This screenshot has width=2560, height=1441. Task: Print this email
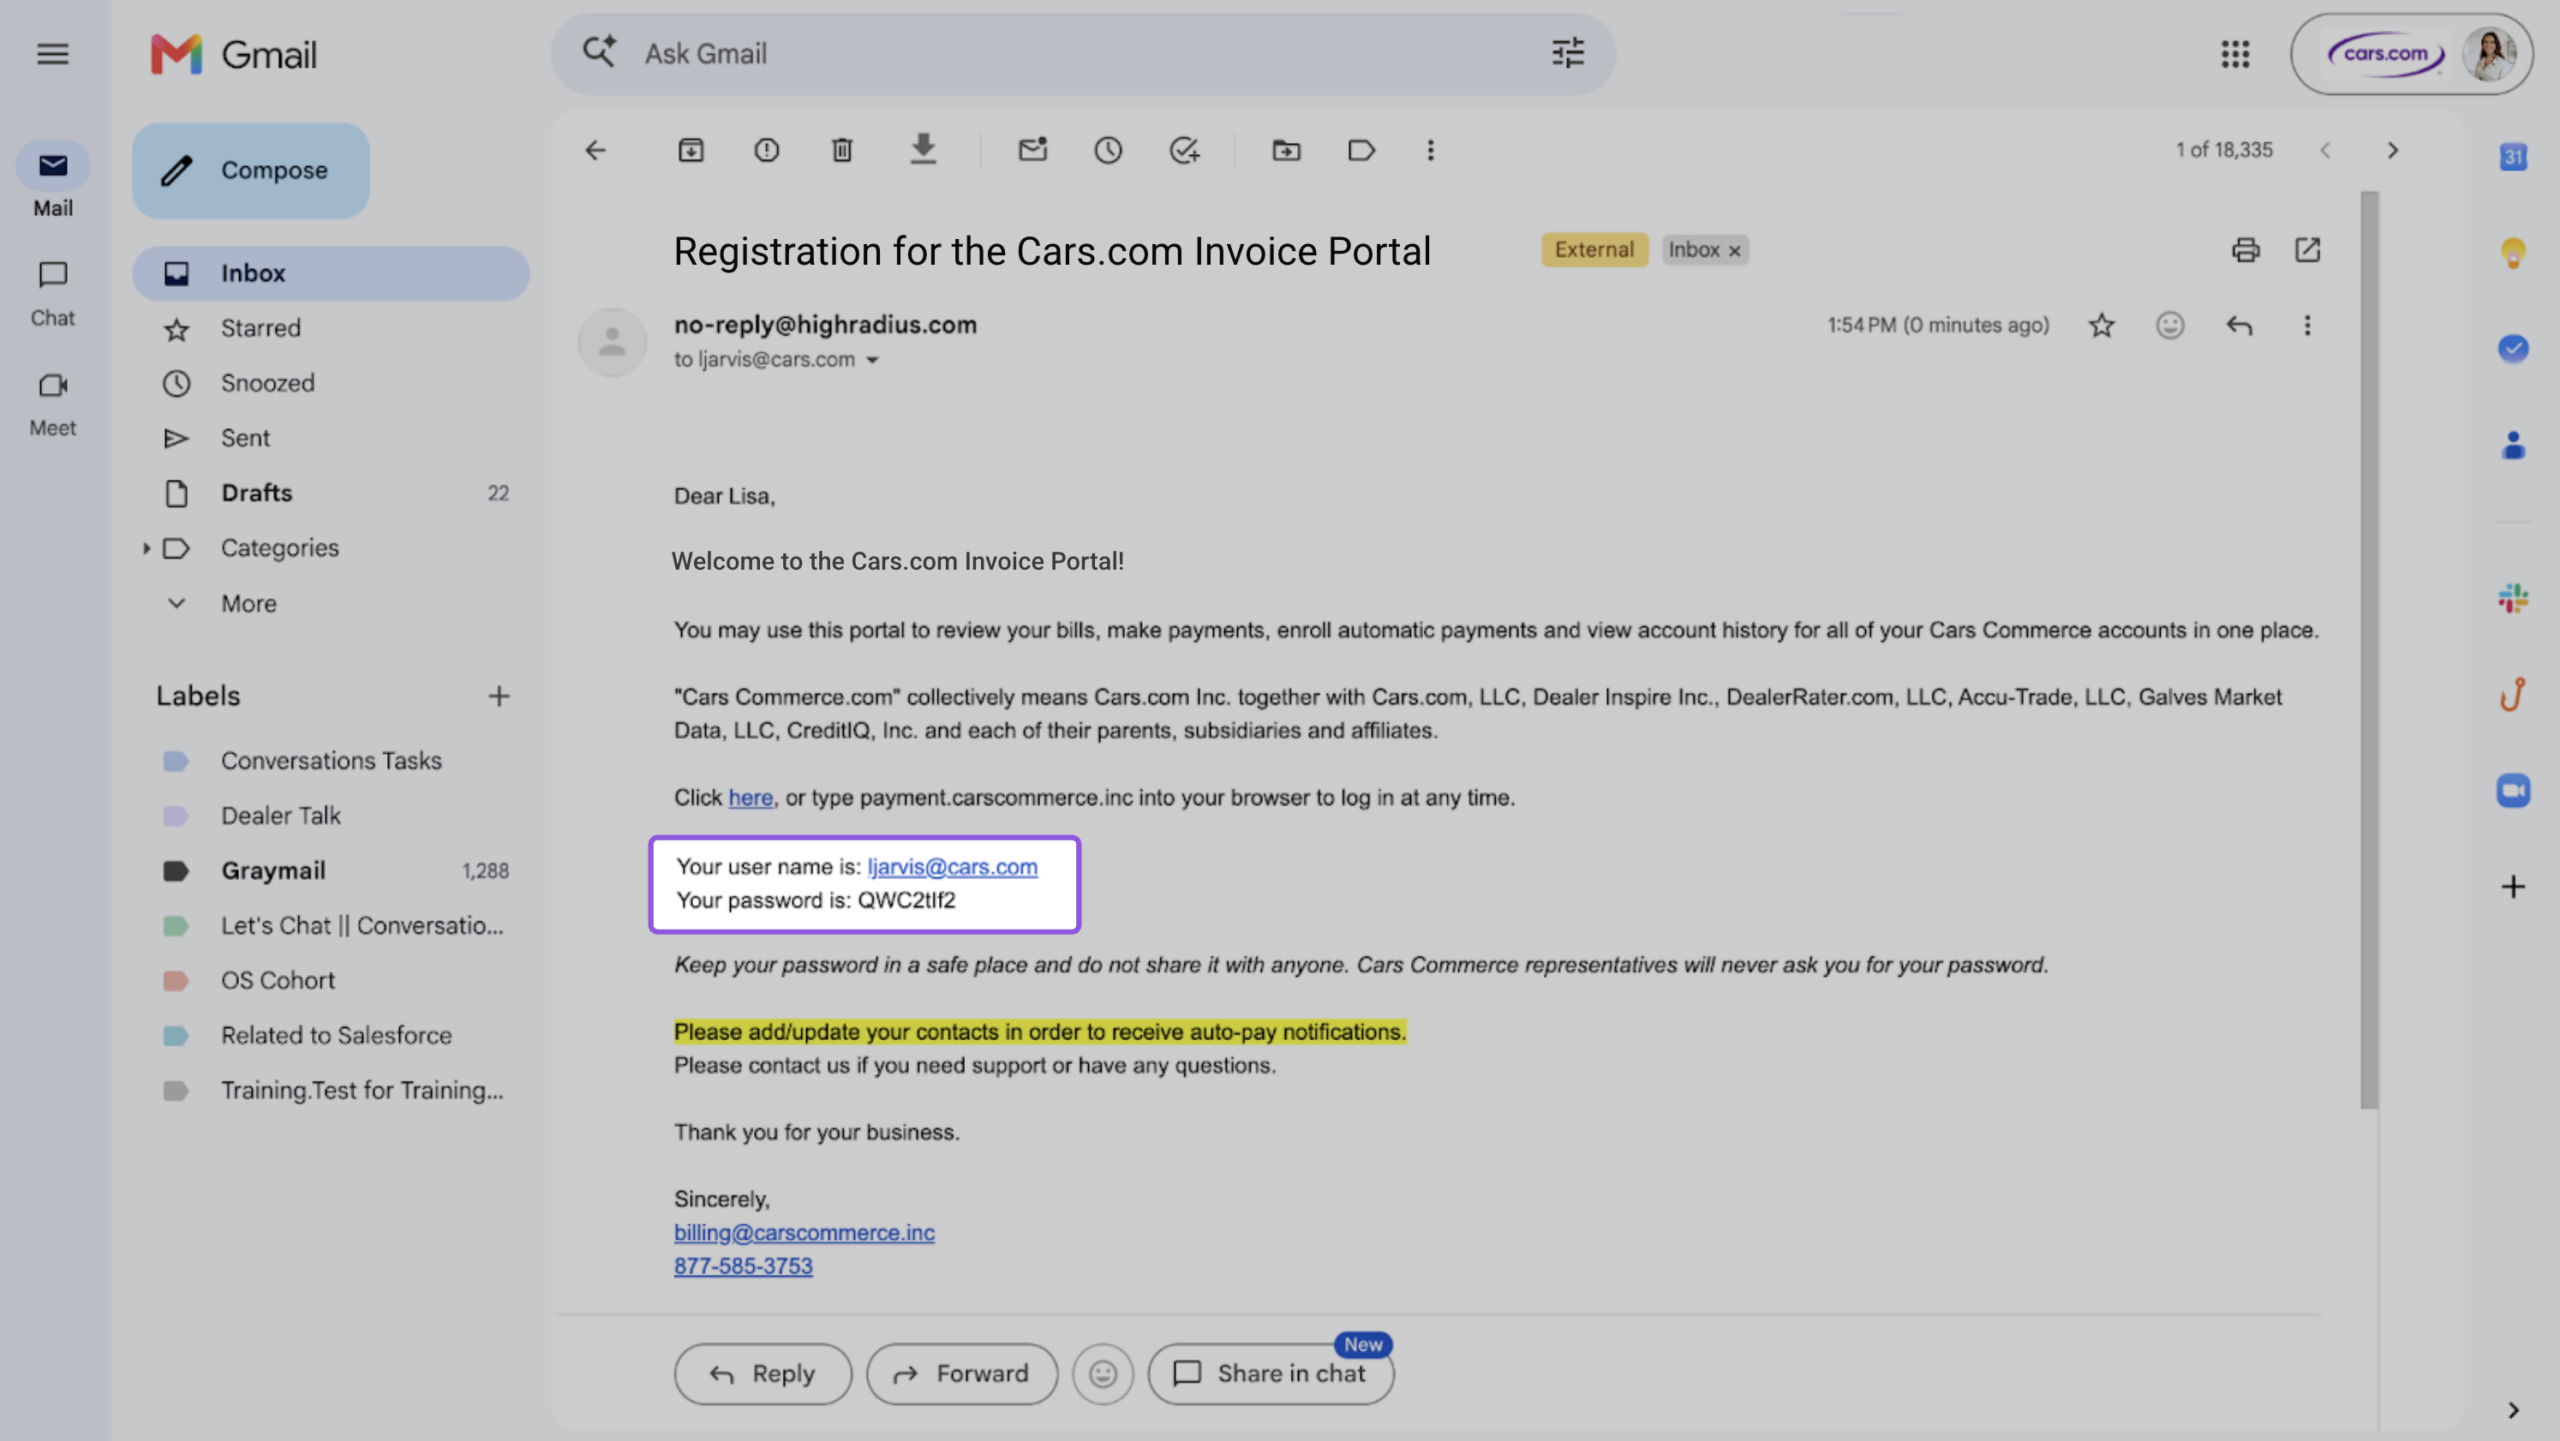pos(2246,250)
